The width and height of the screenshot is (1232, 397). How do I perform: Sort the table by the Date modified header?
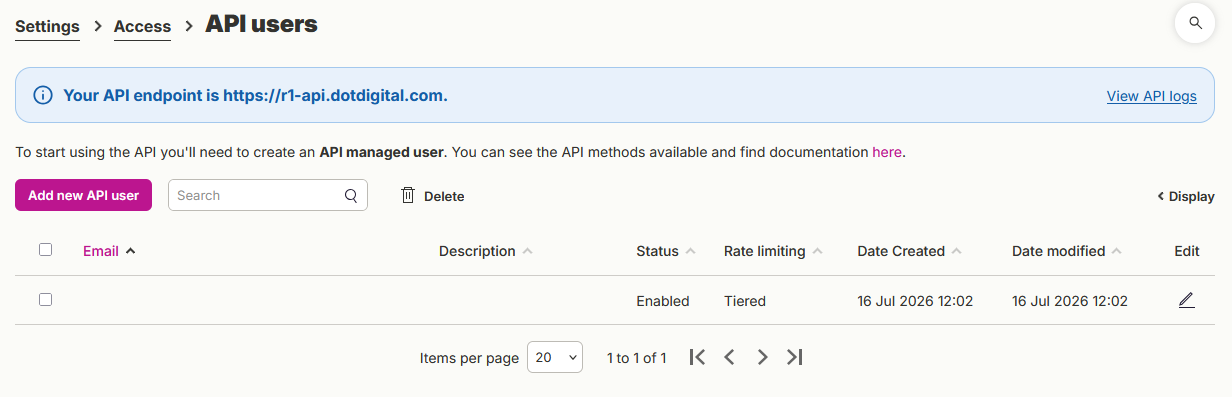[1059, 251]
